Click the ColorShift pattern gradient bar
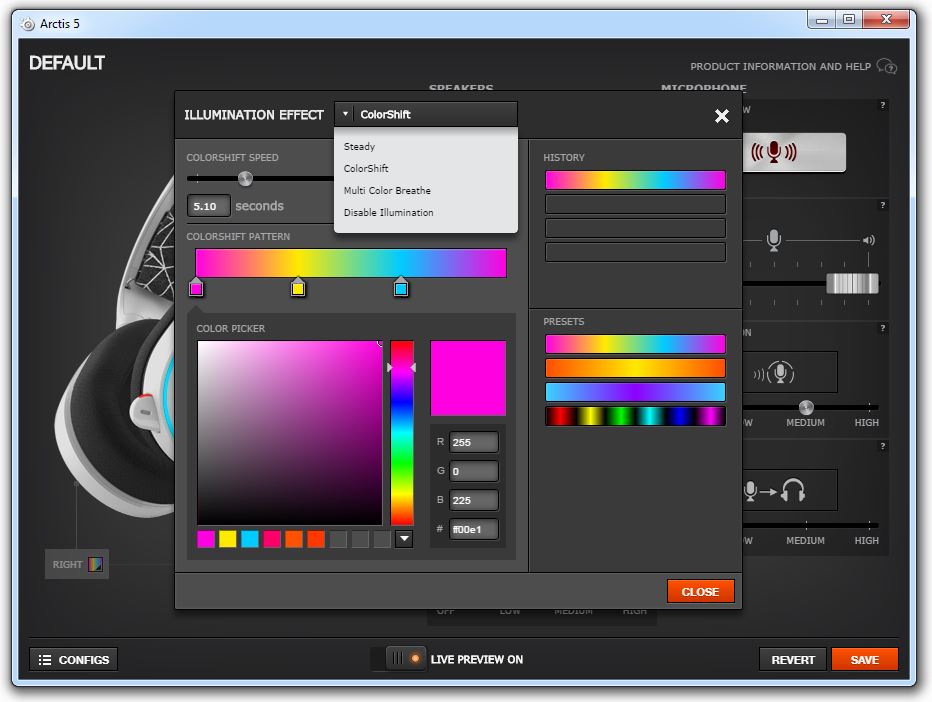 (x=351, y=263)
